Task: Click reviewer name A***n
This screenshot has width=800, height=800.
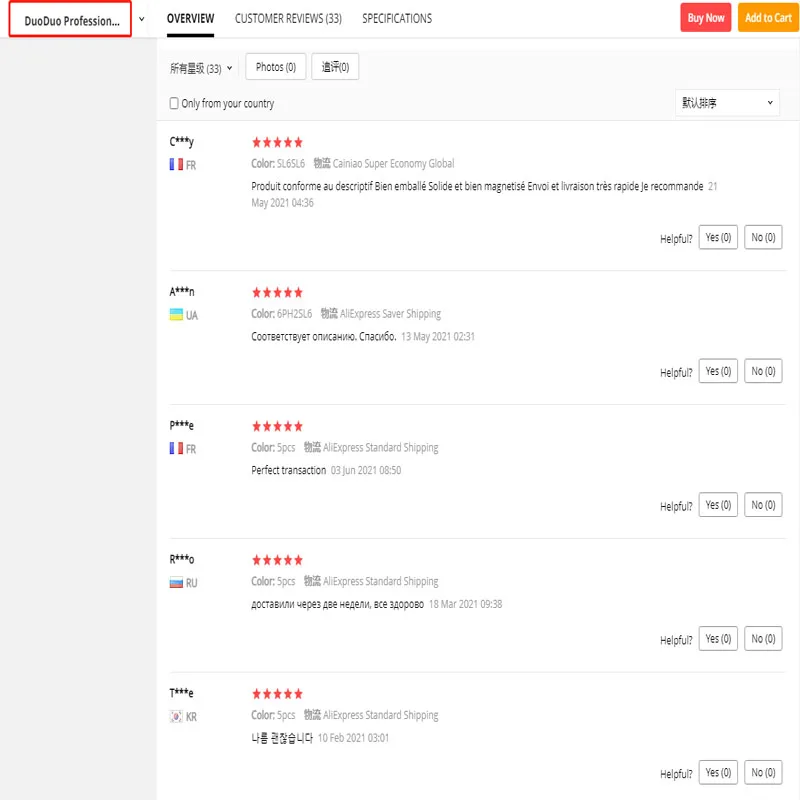Action: 182,291
